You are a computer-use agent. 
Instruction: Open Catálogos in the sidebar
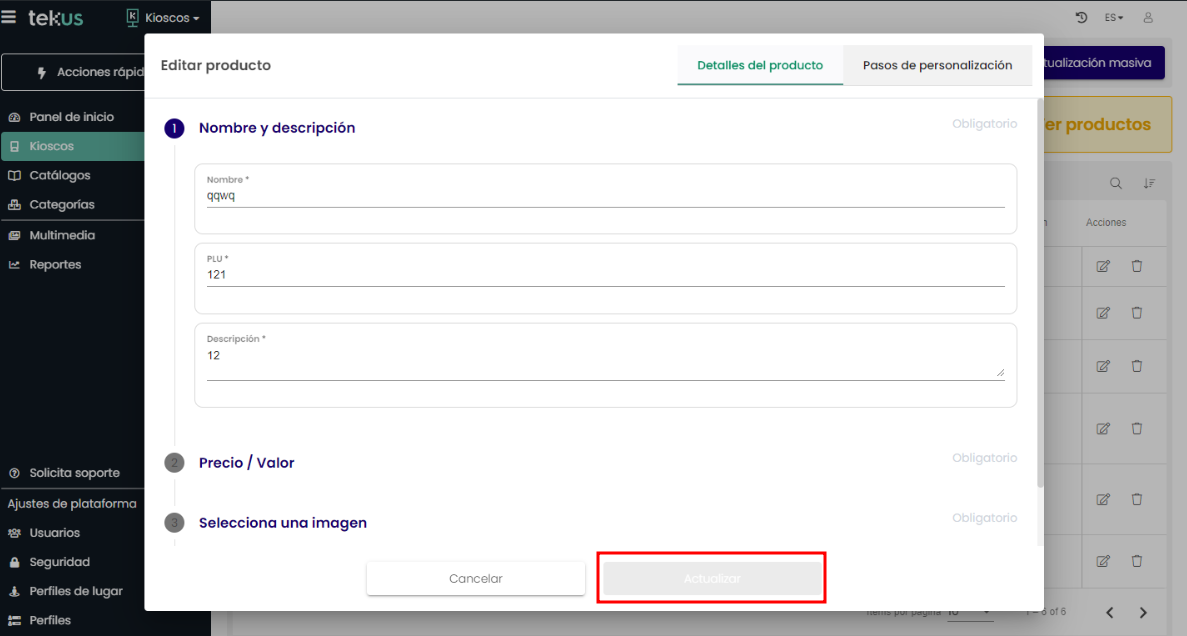[x=60, y=175]
